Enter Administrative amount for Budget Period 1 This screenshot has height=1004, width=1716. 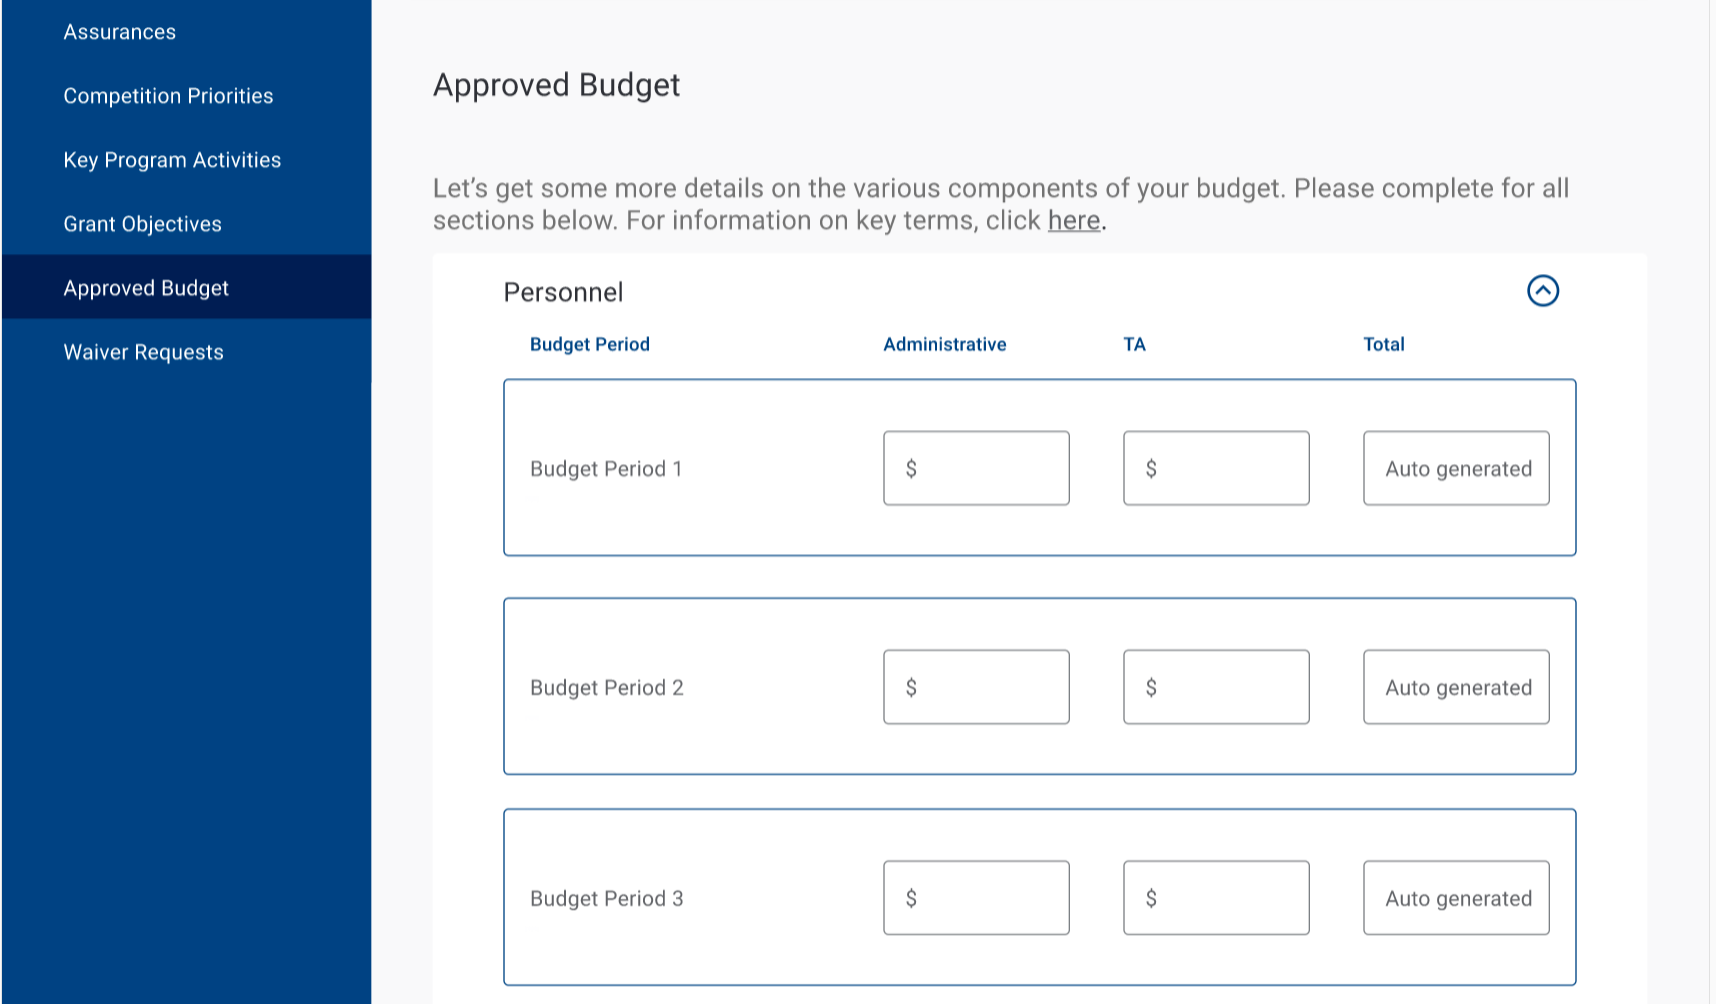click(x=976, y=468)
